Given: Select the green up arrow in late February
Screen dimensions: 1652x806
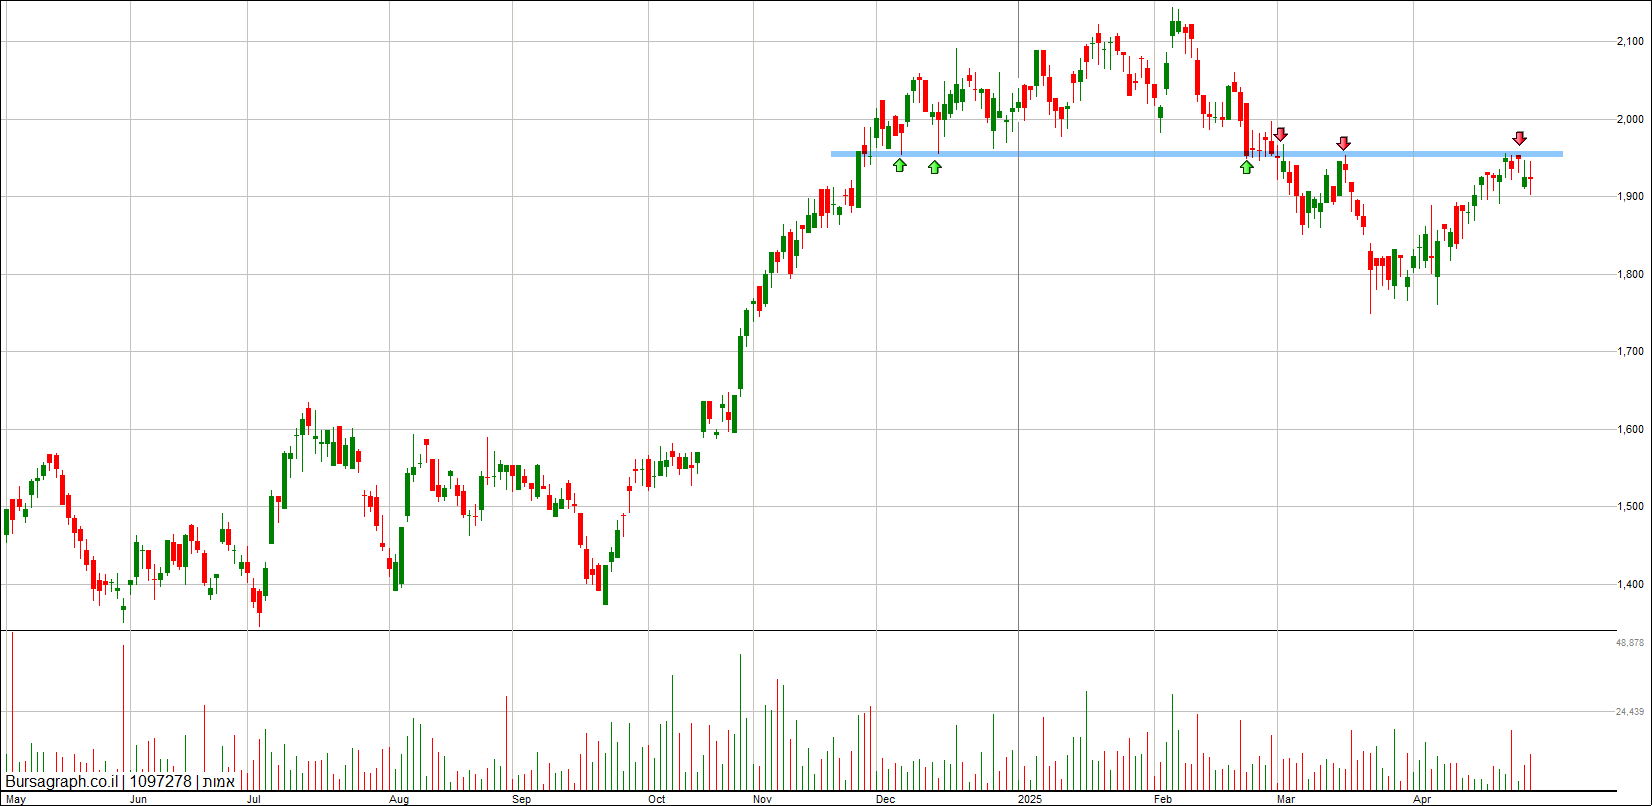Looking at the screenshot, I should click(1246, 167).
